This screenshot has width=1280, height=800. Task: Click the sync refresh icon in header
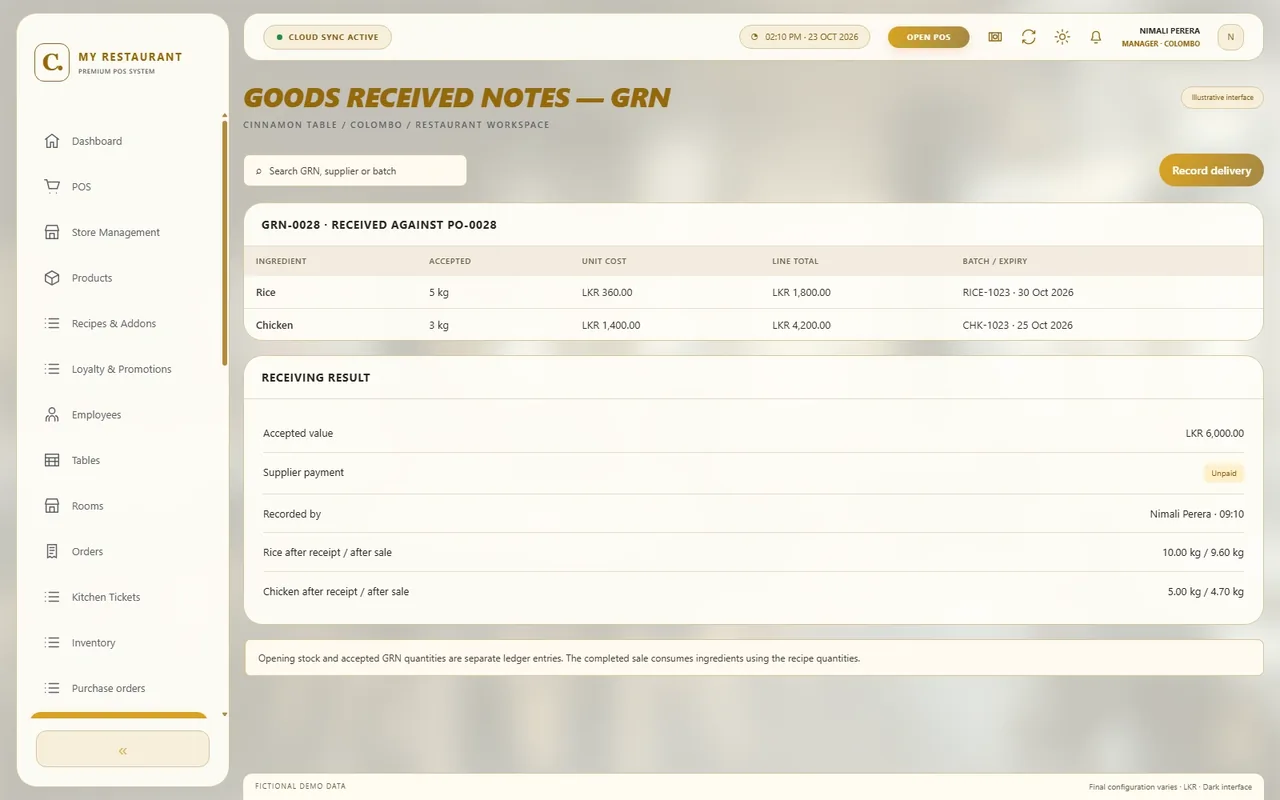click(x=1028, y=37)
